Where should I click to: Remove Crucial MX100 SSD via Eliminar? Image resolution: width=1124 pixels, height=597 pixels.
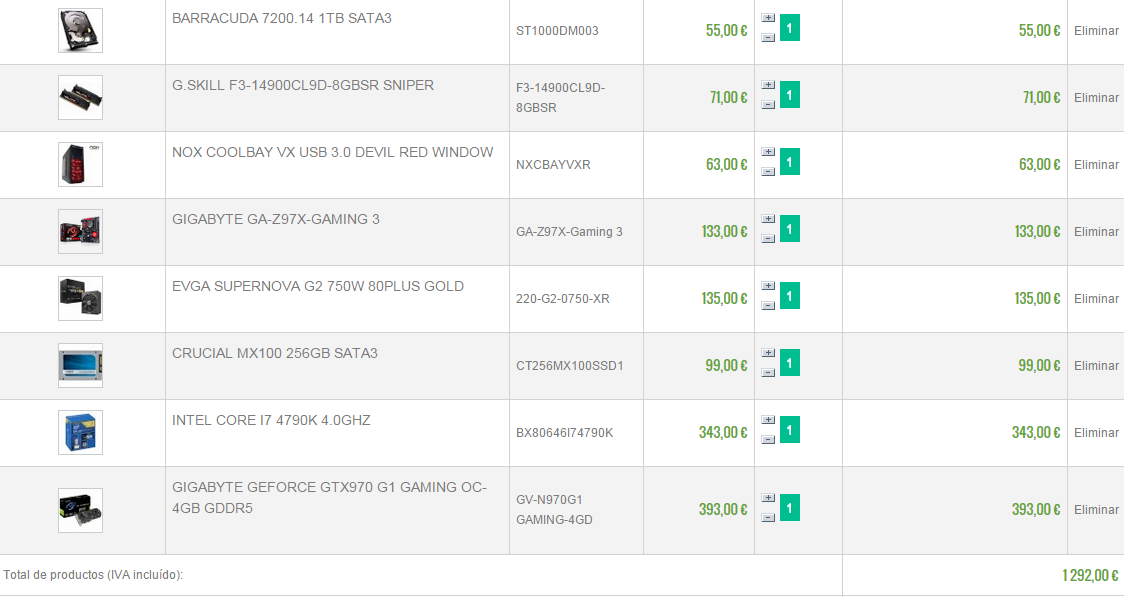click(1096, 366)
